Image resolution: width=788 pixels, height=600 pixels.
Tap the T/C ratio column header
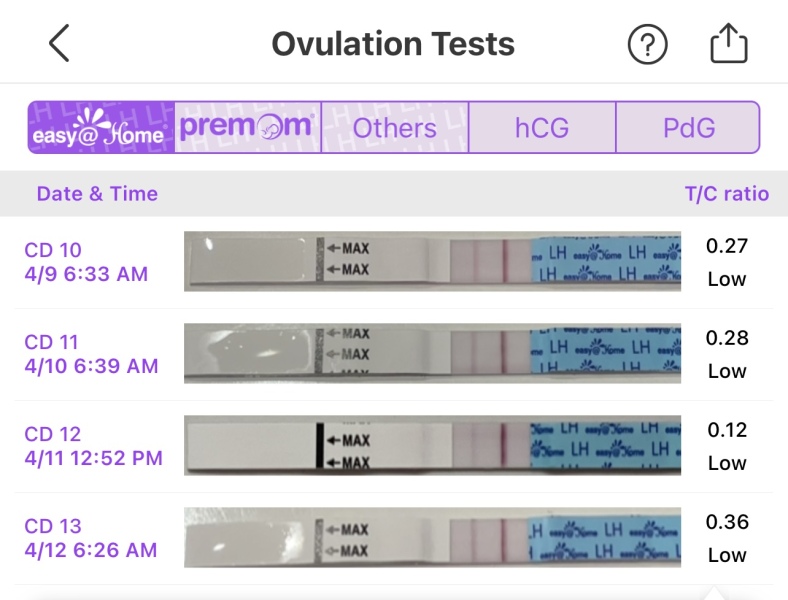click(x=727, y=194)
